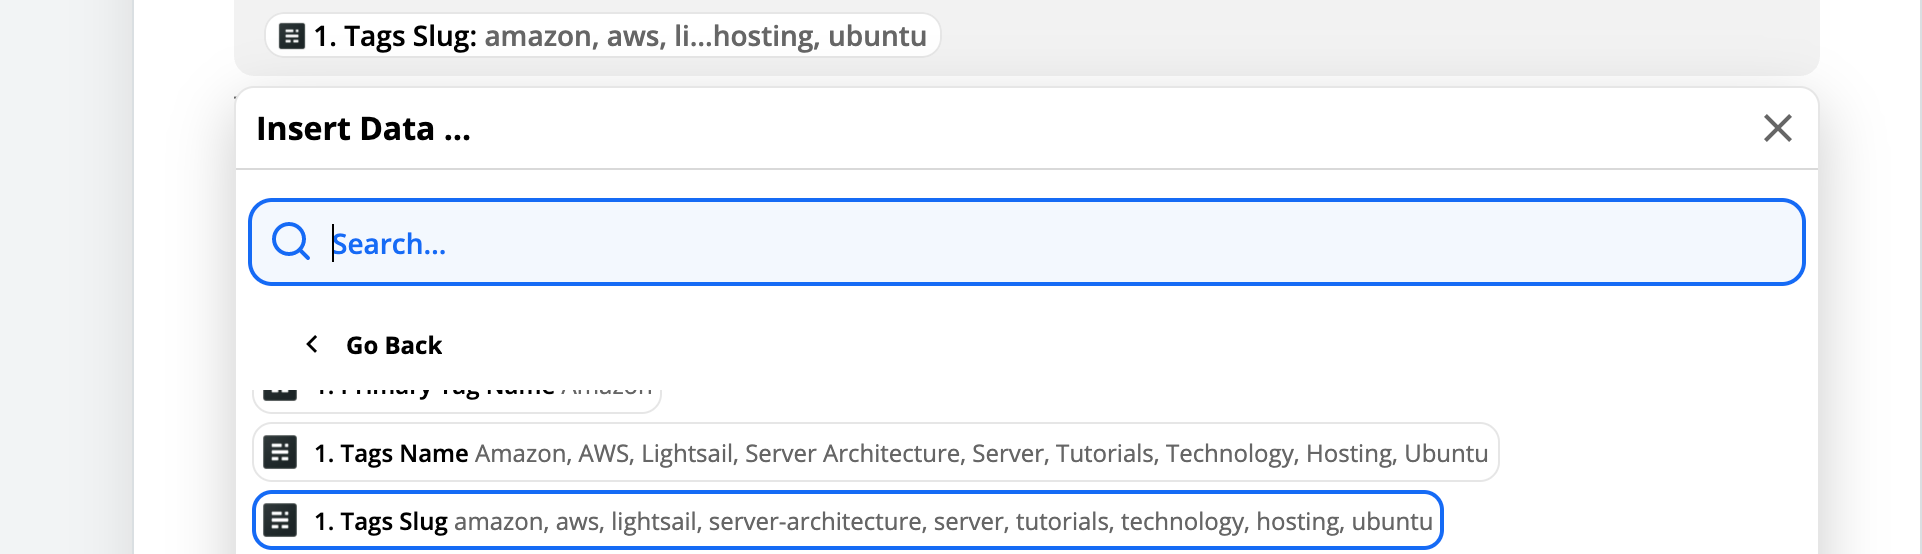Close the Insert Data panel
Image resolution: width=1922 pixels, height=554 pixels.
tap(1777, 128)
